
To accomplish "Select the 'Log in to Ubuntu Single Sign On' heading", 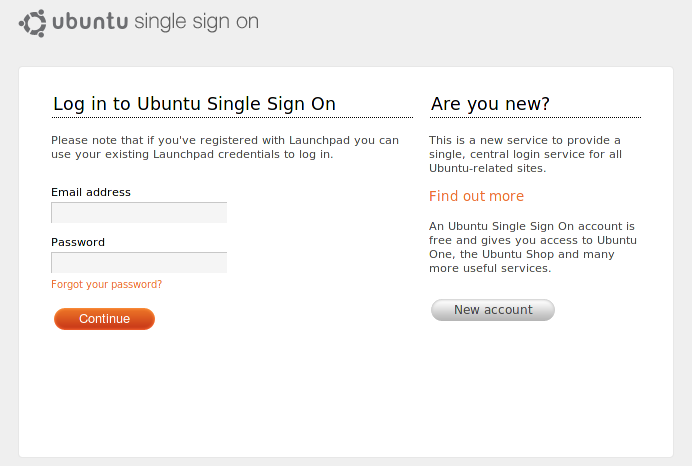I will [194, 104].
